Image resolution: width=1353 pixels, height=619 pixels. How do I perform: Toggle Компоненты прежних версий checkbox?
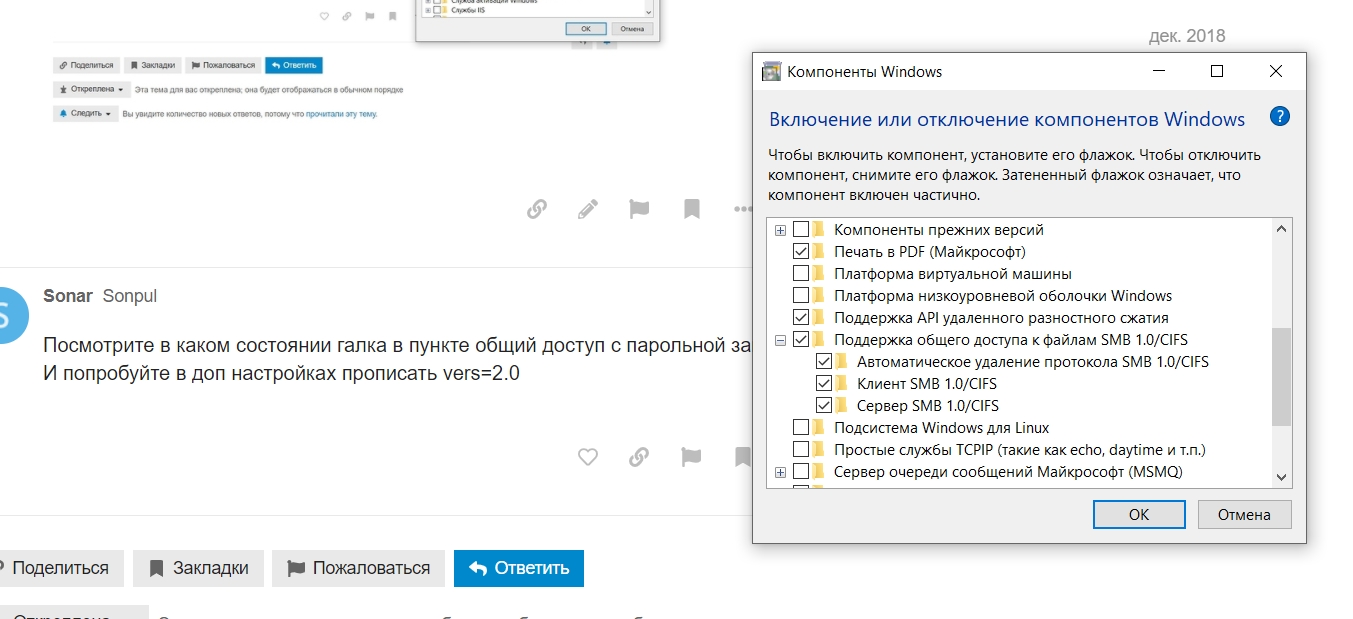click(801, 230)
